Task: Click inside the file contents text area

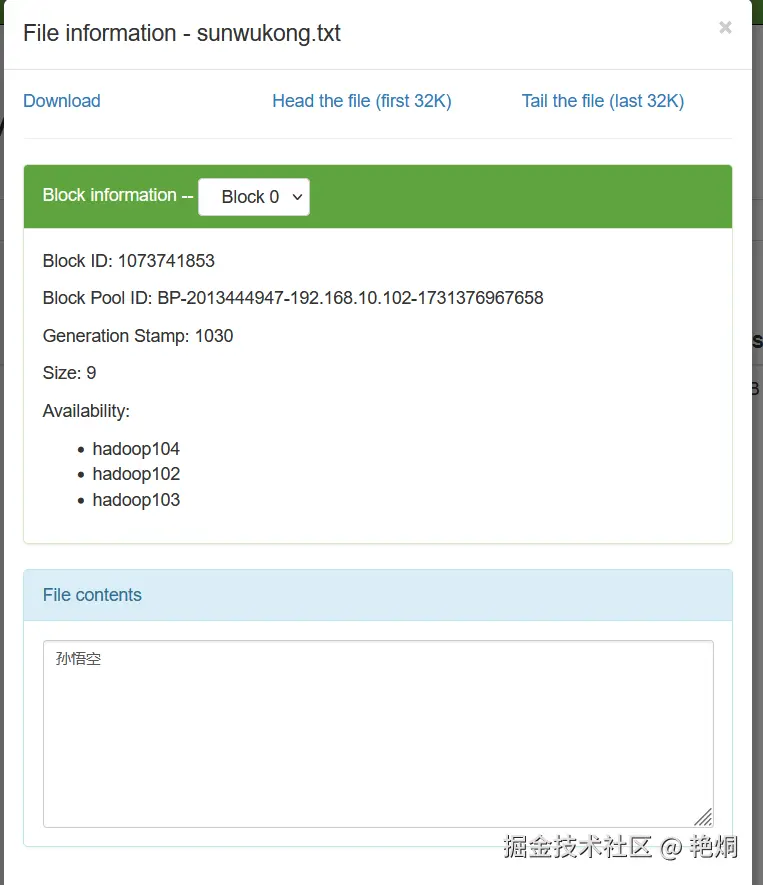Action: click(x=378, y=734)
